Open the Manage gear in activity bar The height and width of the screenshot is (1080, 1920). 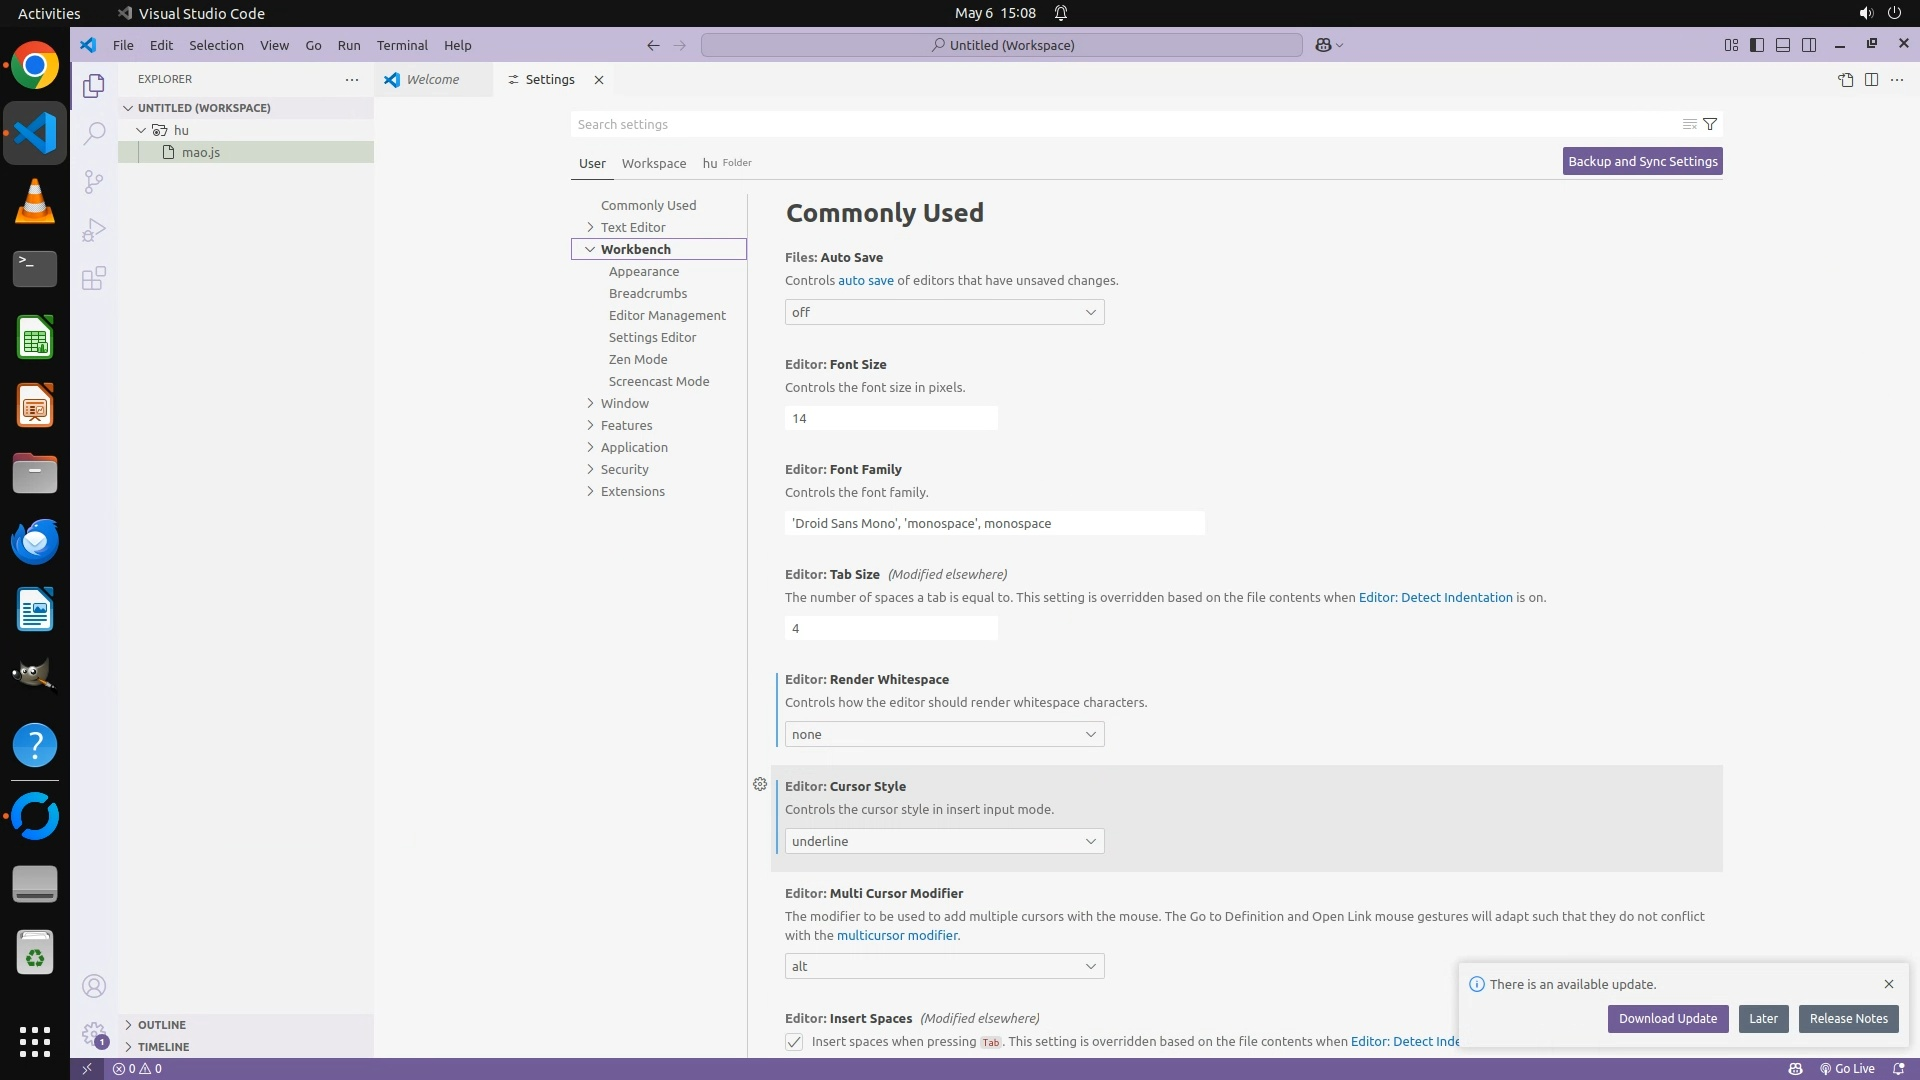coord(94,1034)
